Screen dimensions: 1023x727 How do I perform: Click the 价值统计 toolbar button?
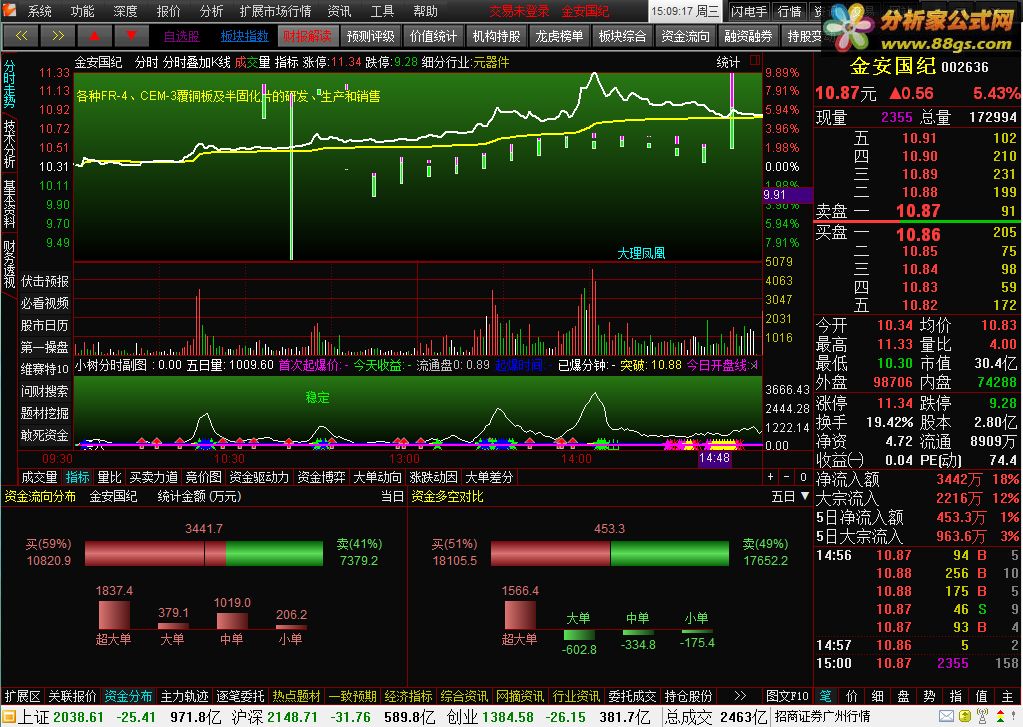pos(433,37)
